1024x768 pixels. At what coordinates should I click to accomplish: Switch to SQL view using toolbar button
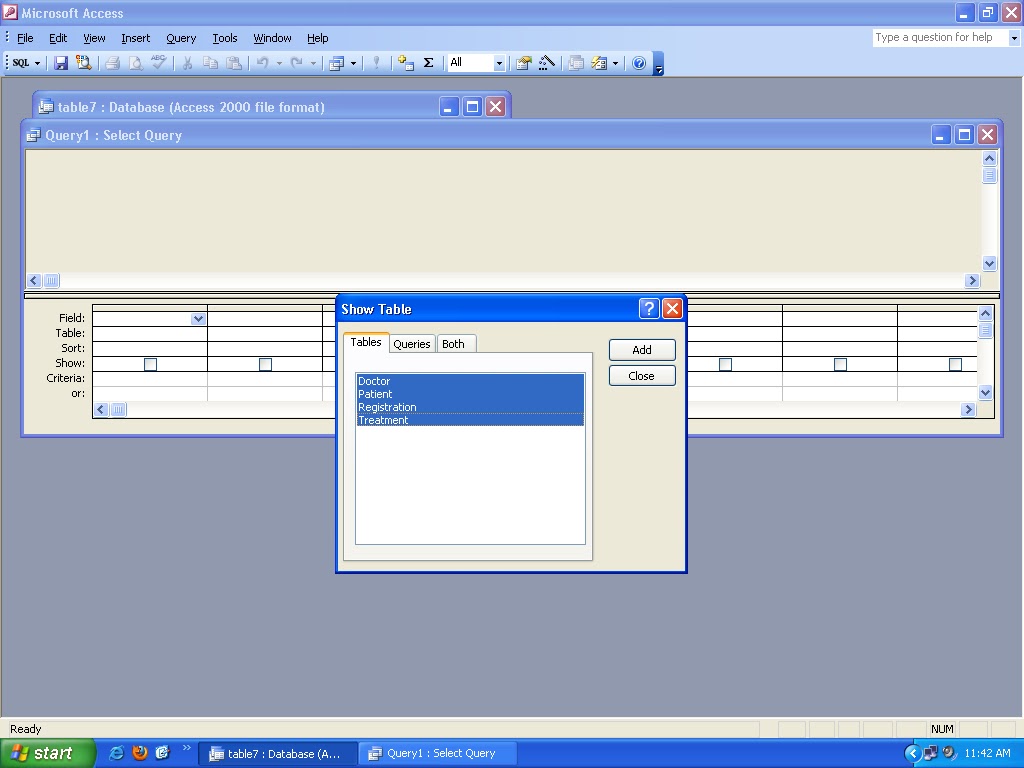[x=20, y=63]
